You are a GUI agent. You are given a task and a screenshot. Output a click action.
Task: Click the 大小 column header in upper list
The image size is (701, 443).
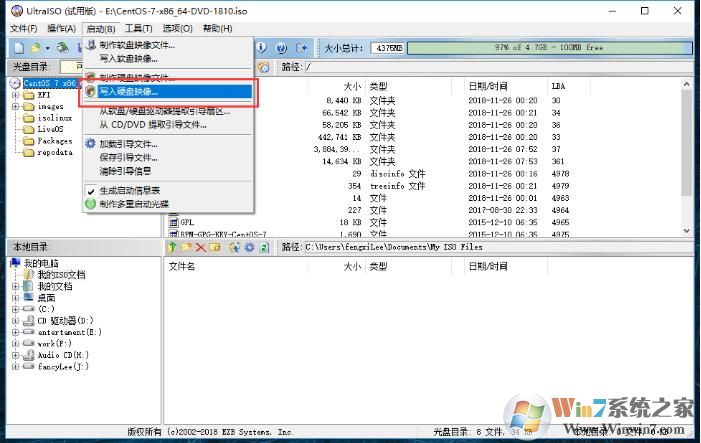351,86
